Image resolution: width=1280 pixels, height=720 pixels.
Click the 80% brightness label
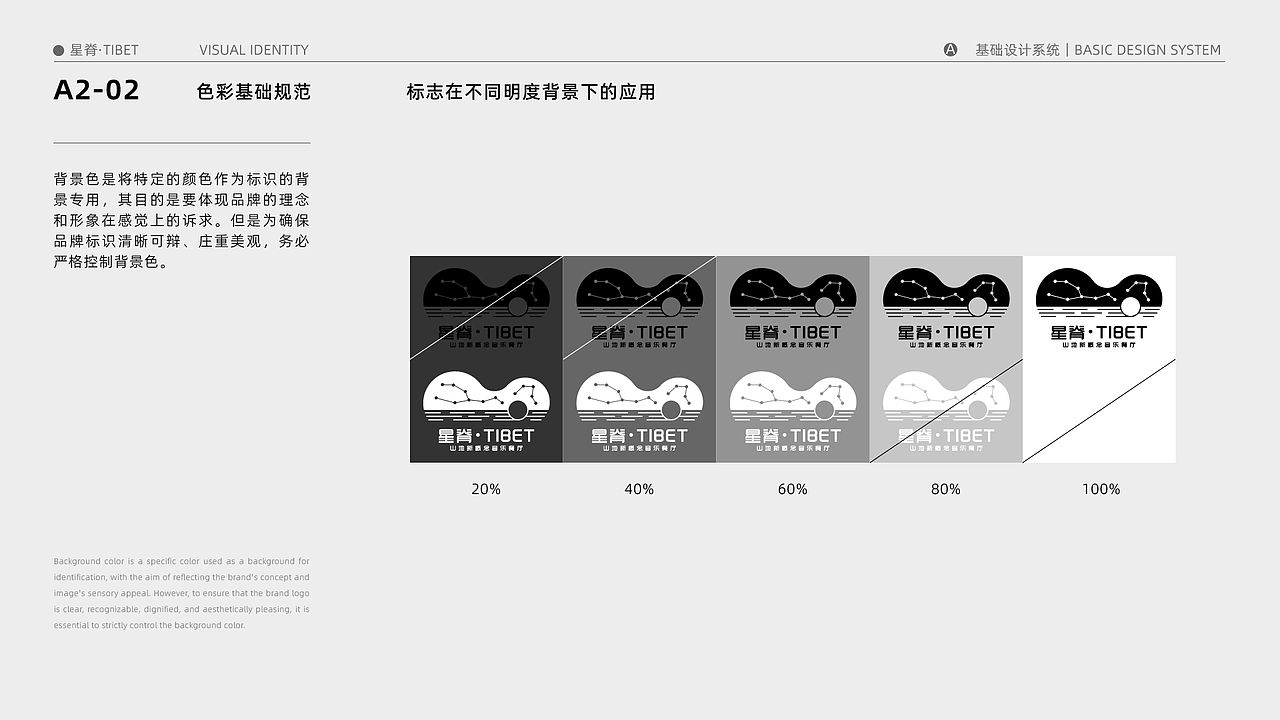tap(946, 489)
